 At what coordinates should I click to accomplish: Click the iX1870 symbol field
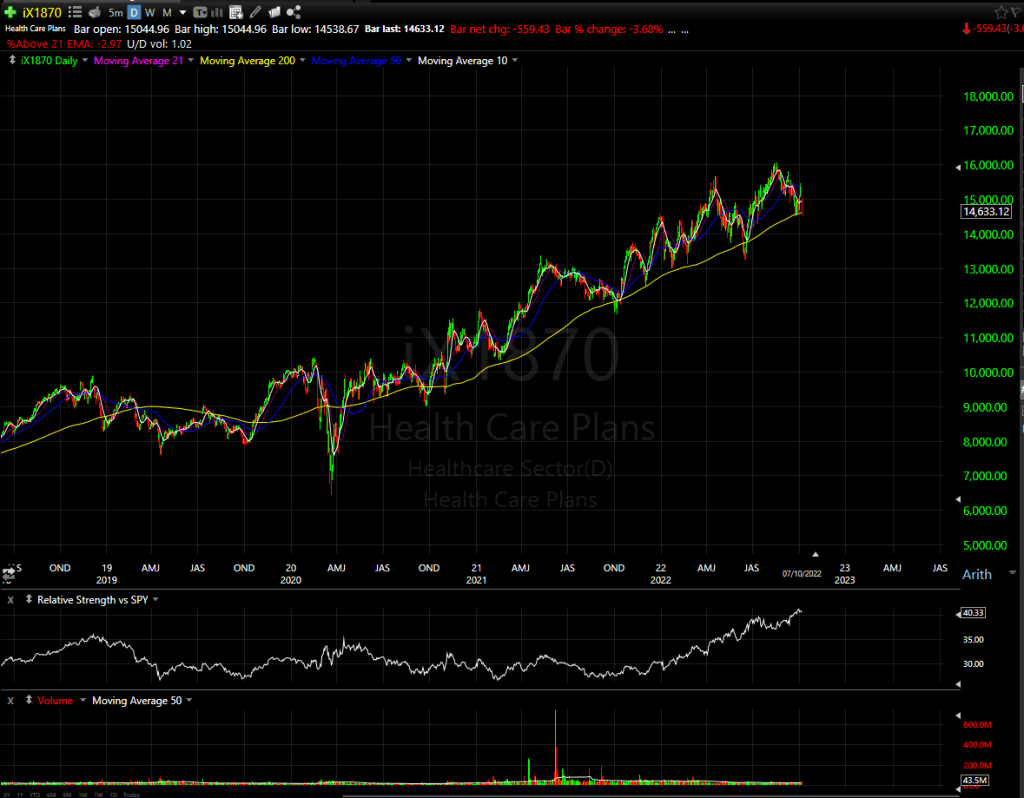pyautogui.click(x=42, y=12)
